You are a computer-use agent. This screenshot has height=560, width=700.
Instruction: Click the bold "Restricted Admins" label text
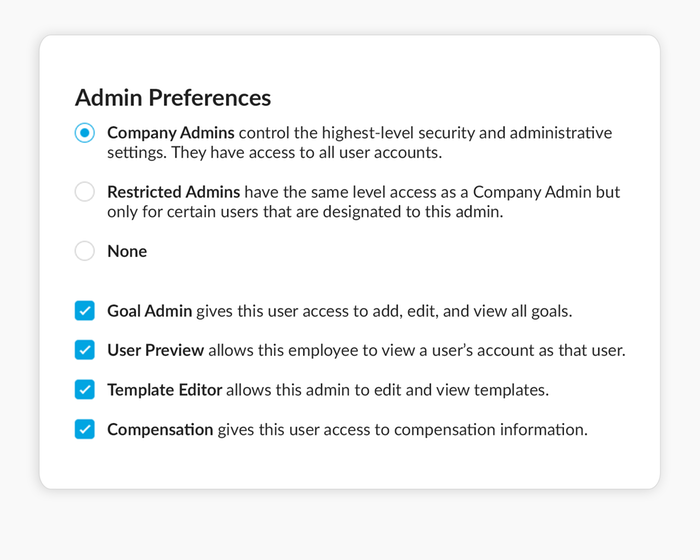tap(174, 192)
